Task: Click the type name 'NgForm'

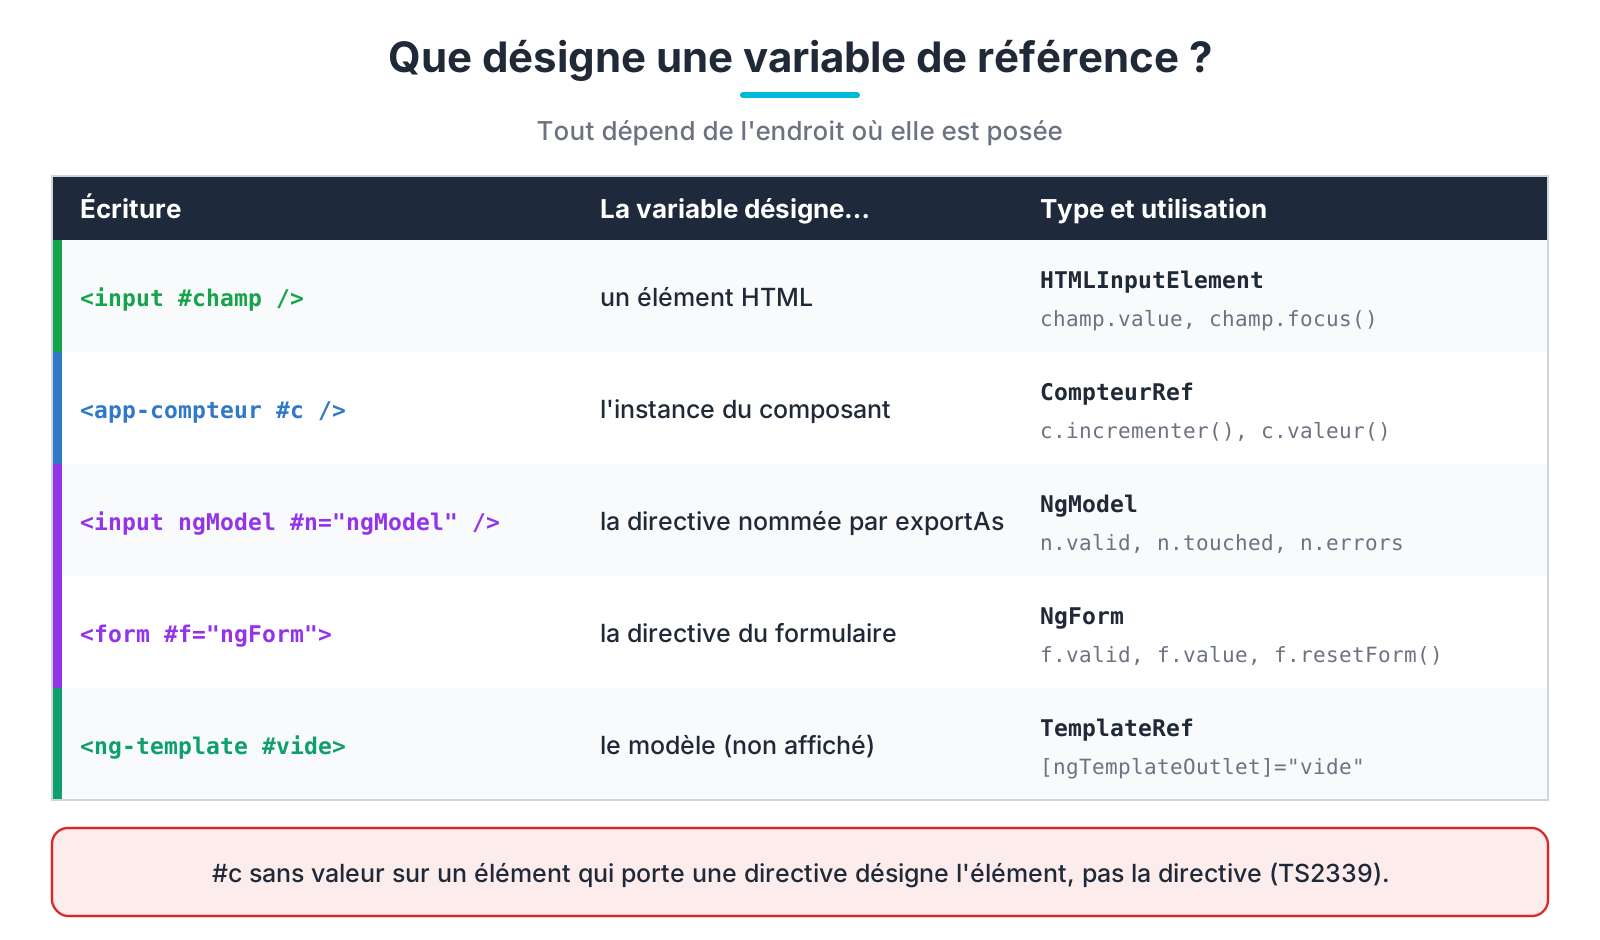Action: tap(1082, 616)
